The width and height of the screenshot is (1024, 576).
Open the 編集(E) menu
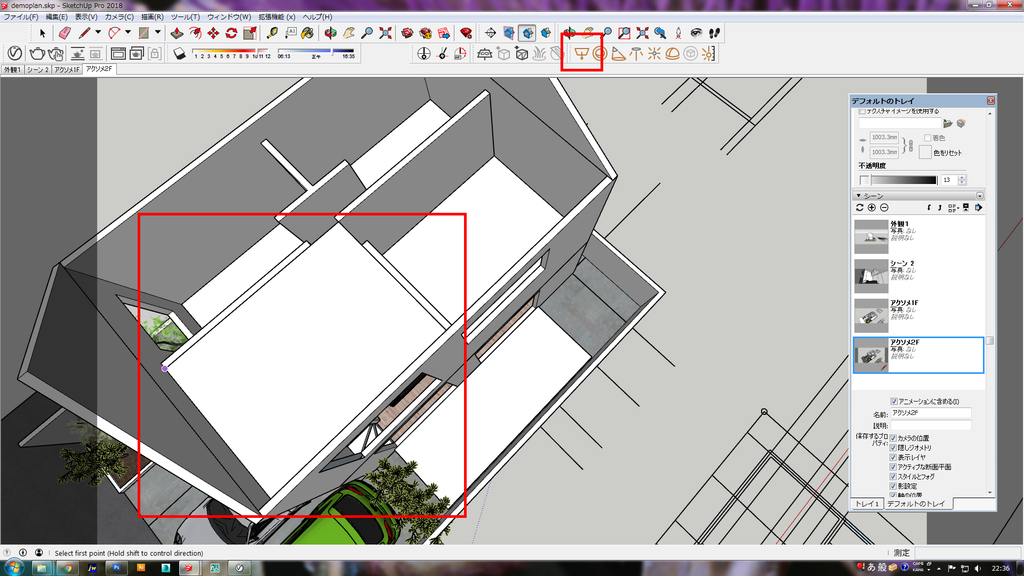pos(56,17)
